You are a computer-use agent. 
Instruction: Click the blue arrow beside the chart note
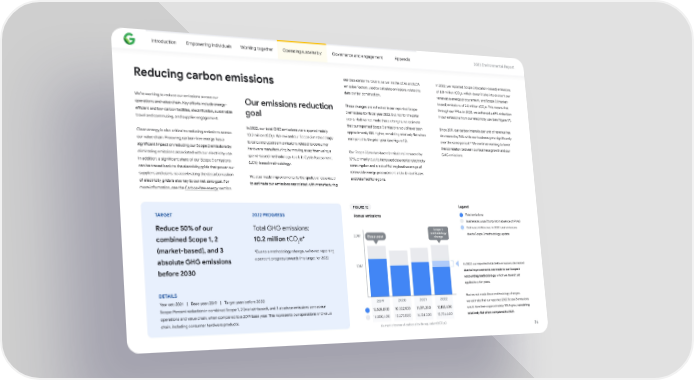tap(457, 264)
